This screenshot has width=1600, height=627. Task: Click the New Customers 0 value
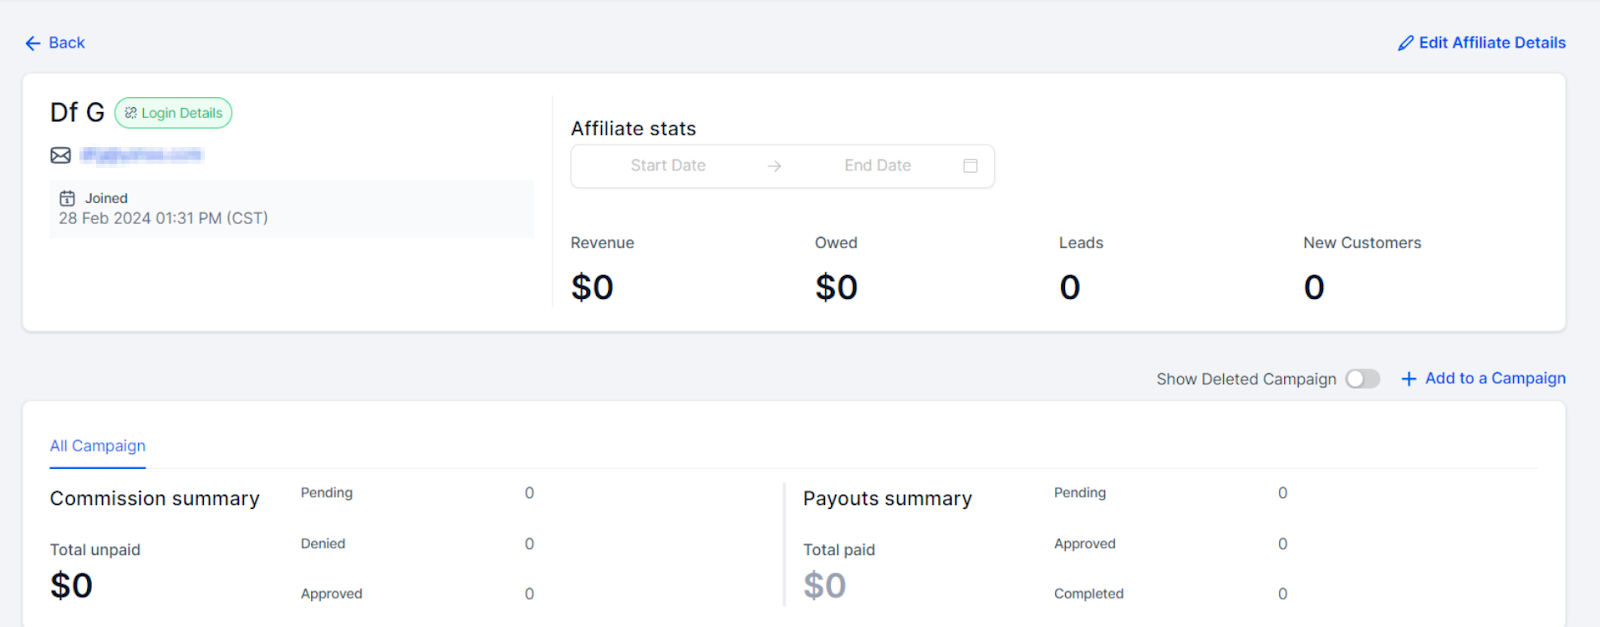coord(1314,288)
